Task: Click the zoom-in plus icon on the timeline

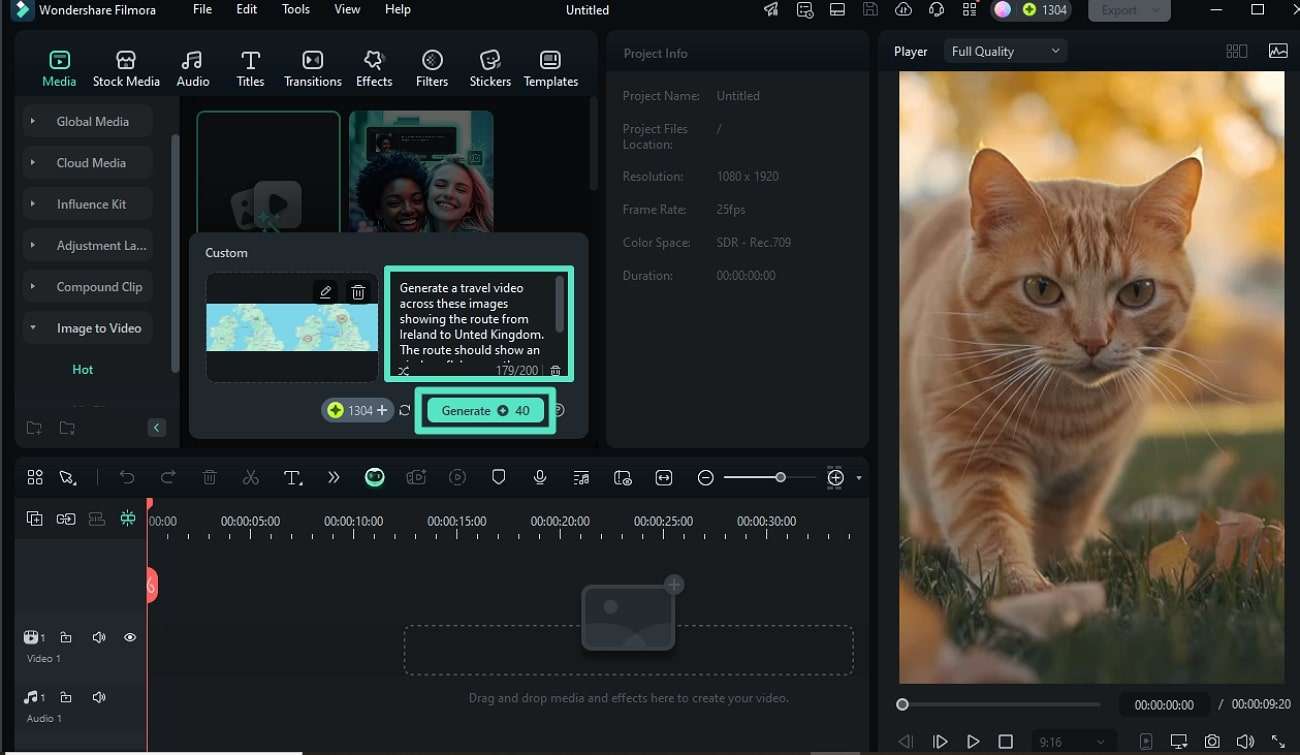Action: click(x=836, y=478)
